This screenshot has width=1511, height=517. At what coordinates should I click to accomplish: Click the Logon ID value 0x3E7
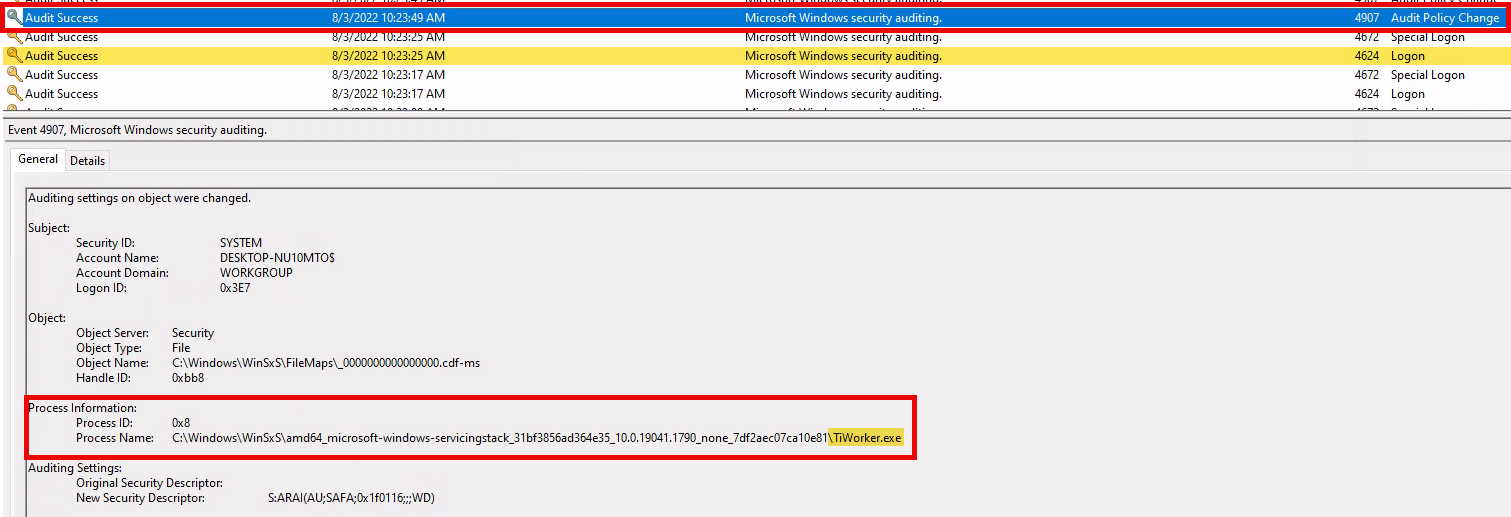(x=237, y=288)
